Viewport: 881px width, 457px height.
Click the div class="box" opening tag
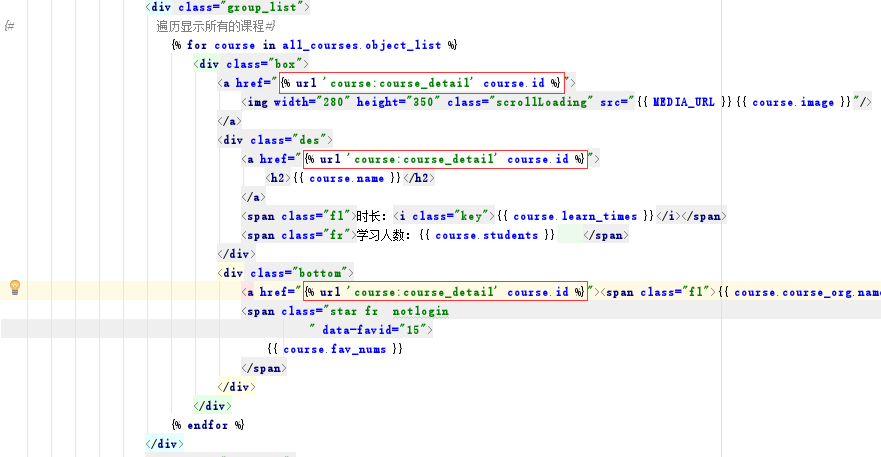pyautogui.click(x=251, y=64)
